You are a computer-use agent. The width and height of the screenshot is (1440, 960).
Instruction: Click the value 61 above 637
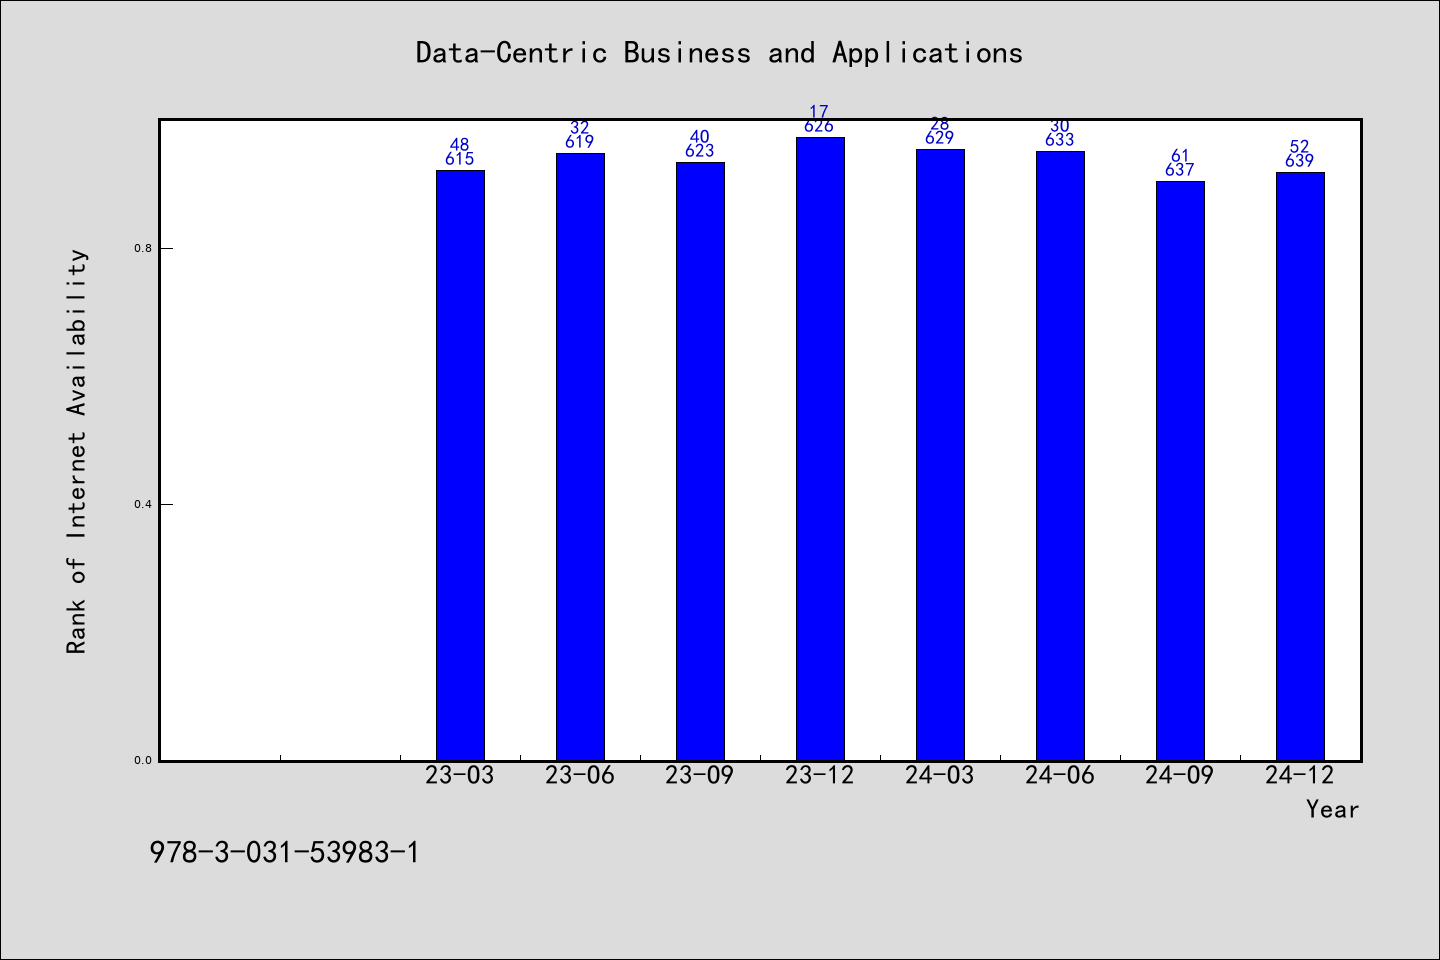tap(1180, 156)
